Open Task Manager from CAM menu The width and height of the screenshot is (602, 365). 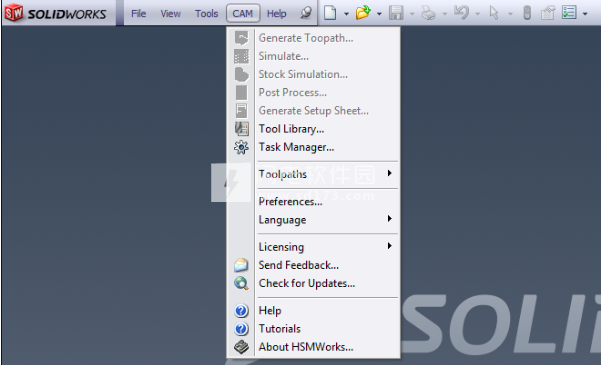(314, 147)
